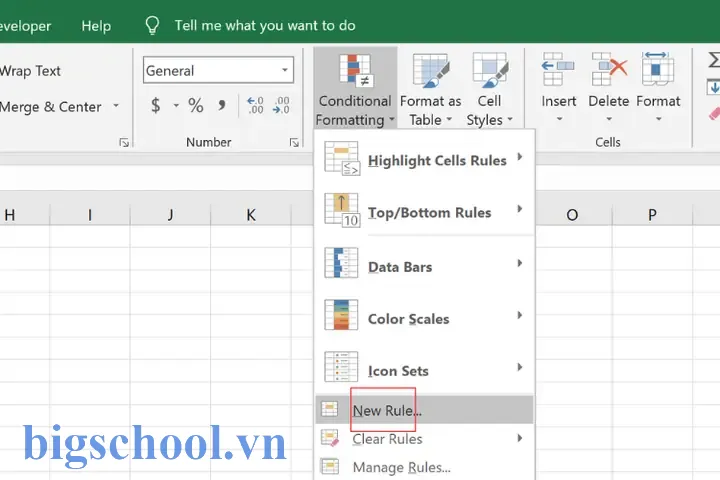This screenshot has height=480, width=720.
Task: Select column O header
Action: (x=572, y=214)
